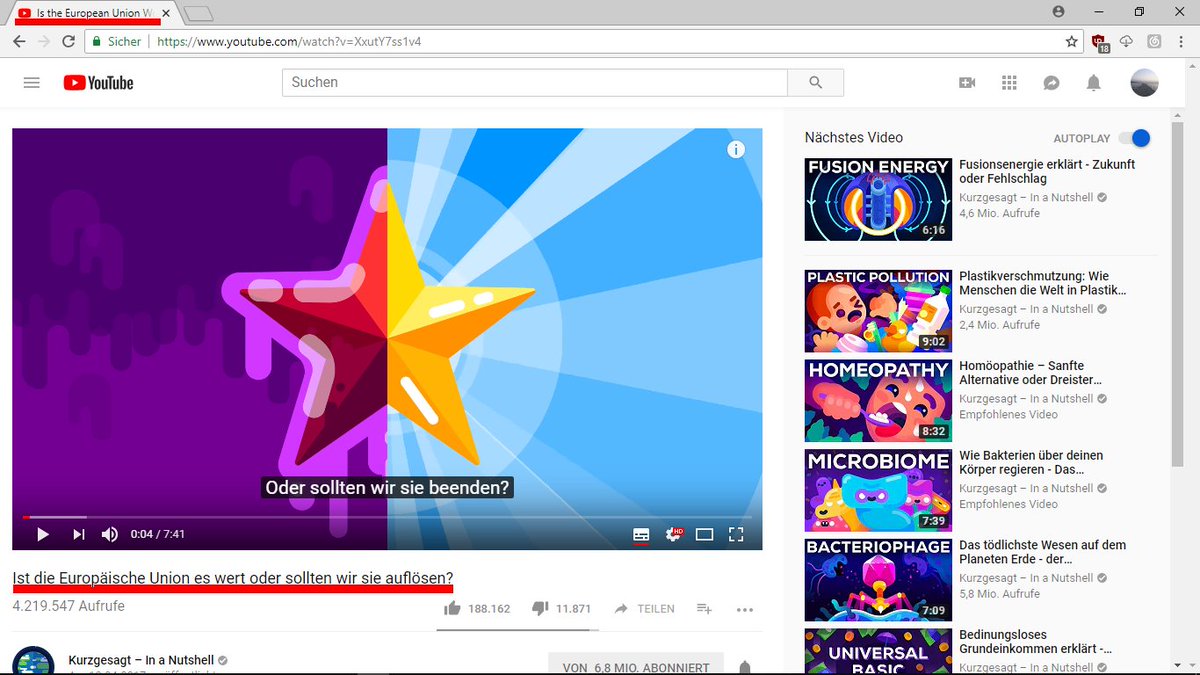The image size is (1200, 675).
Task: Open Kurzgesagt channel avatar
Action: click(32, 662)
